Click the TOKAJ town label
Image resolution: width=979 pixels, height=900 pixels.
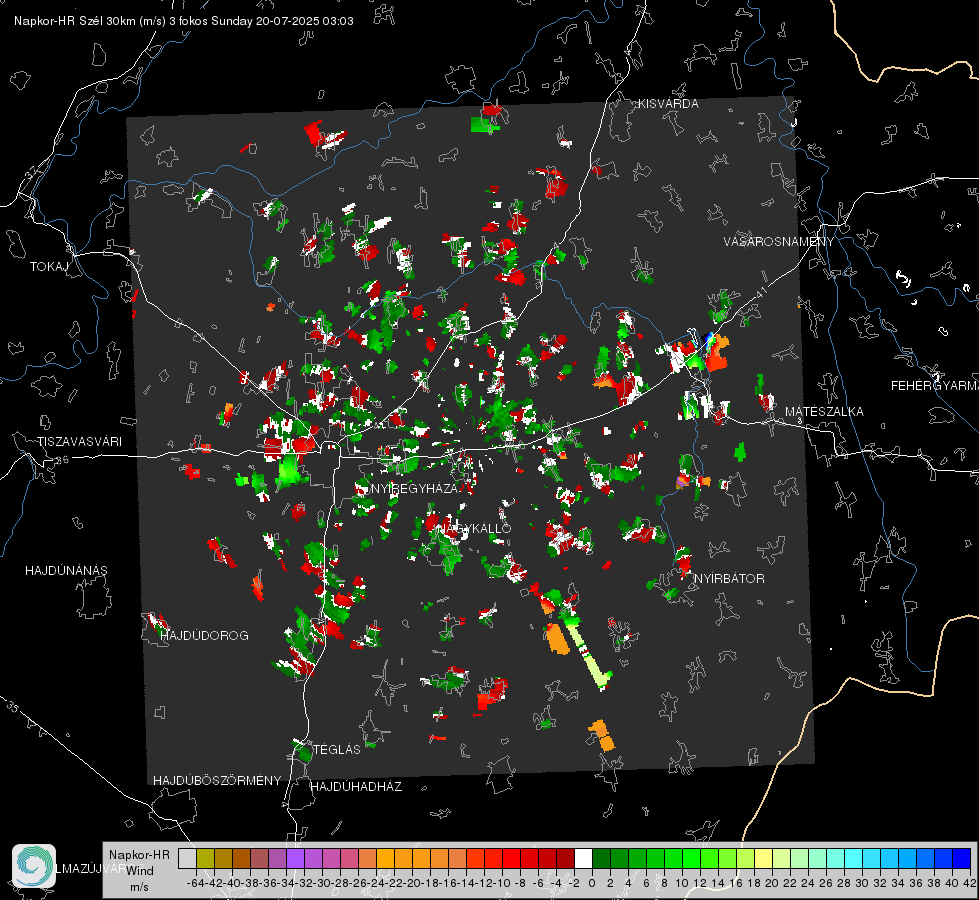[x=49, y=267]
